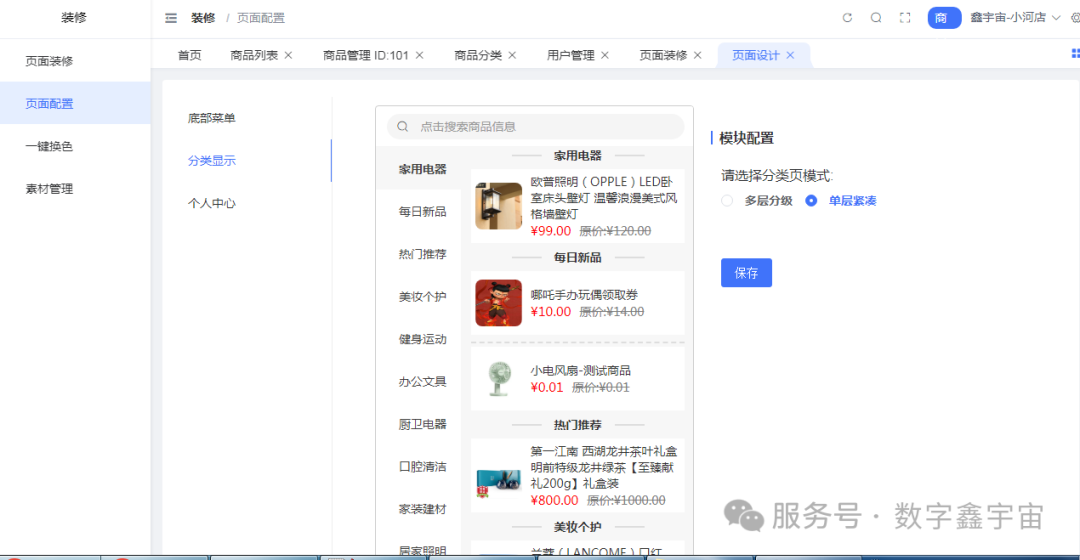Collapse sidebar with hamburger menu icon
The width and height of the screenshot is (1080, 560).
click(x=171, y=18)
